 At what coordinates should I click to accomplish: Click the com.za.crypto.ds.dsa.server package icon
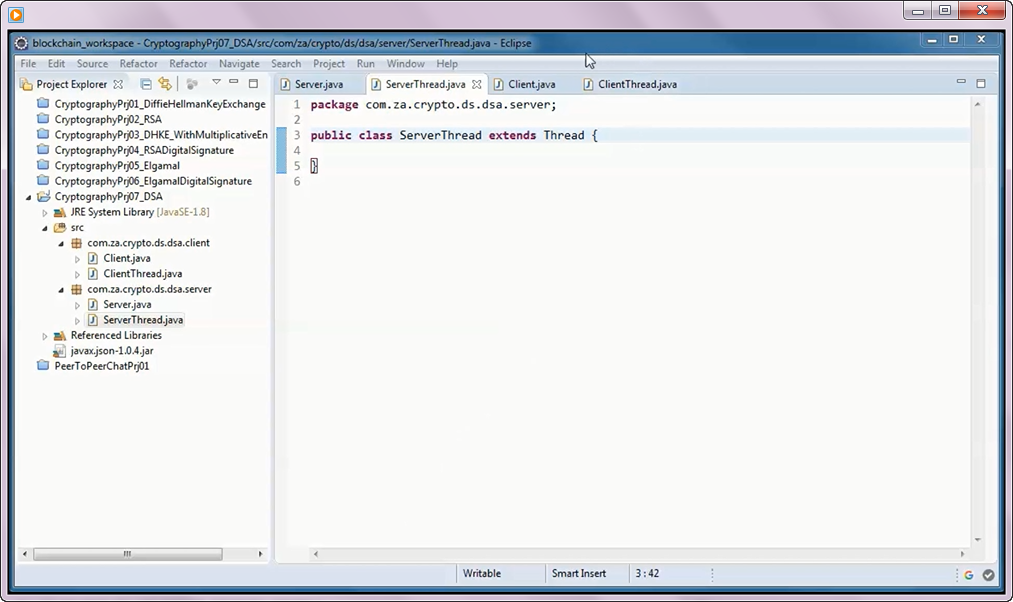(x=76, y=289)
